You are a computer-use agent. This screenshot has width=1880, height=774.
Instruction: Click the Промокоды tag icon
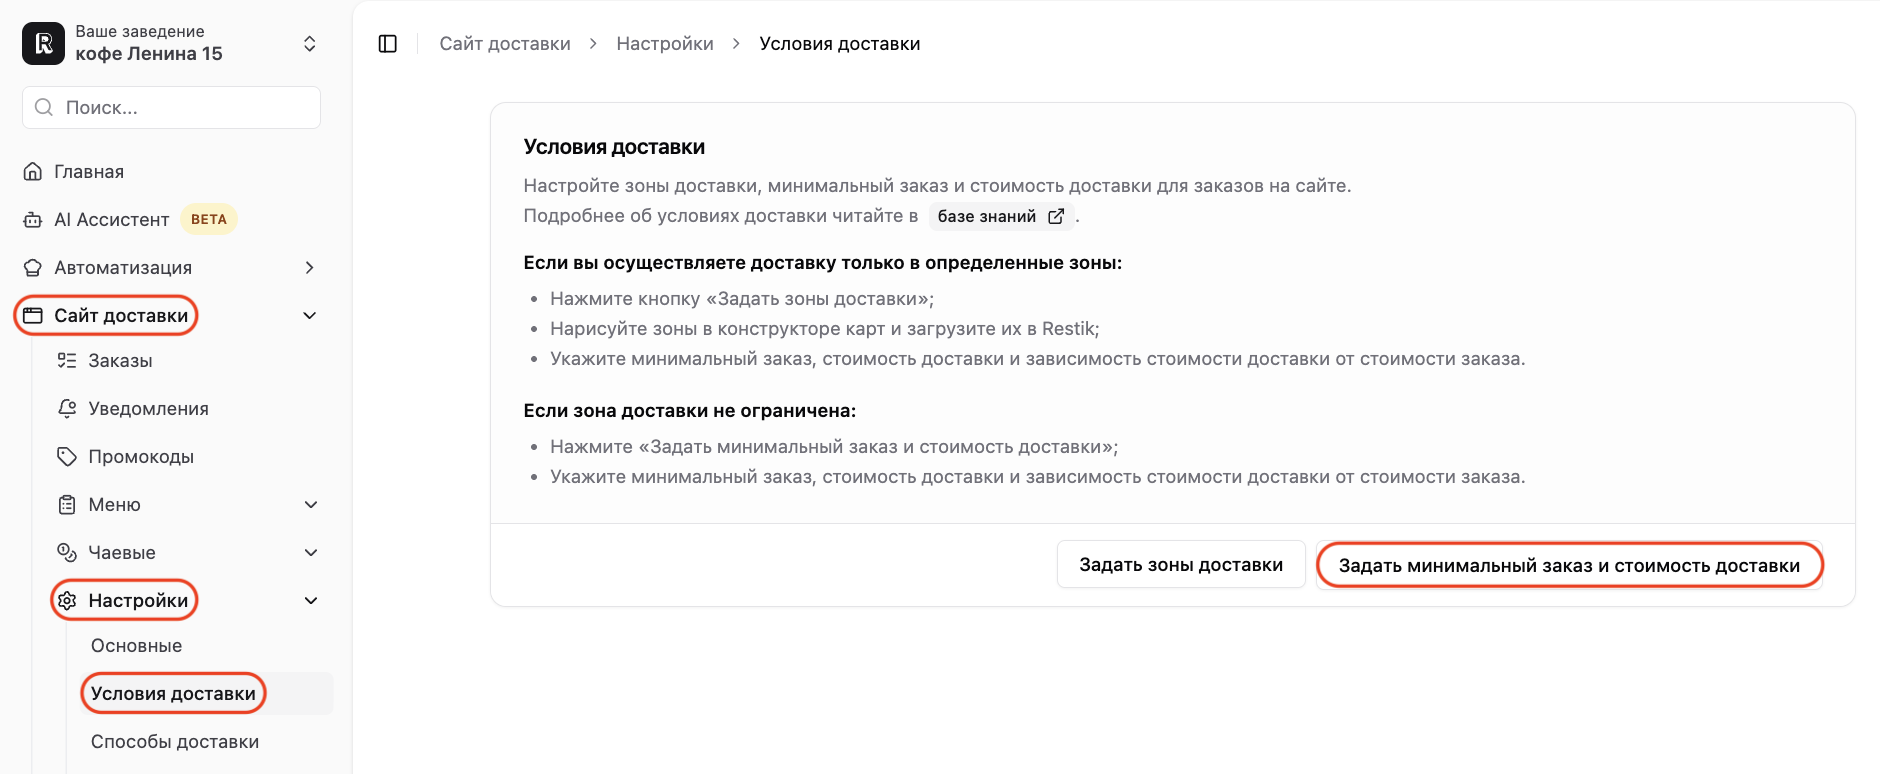coord(67,457)
